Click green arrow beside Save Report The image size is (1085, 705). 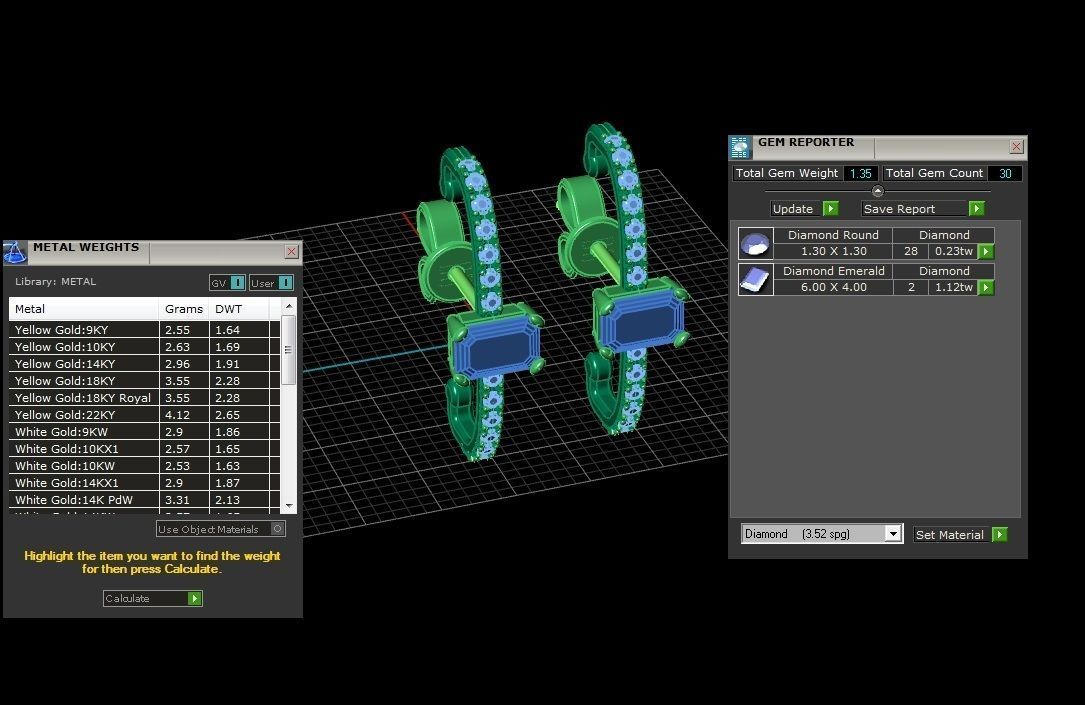[x=976, y=209]
